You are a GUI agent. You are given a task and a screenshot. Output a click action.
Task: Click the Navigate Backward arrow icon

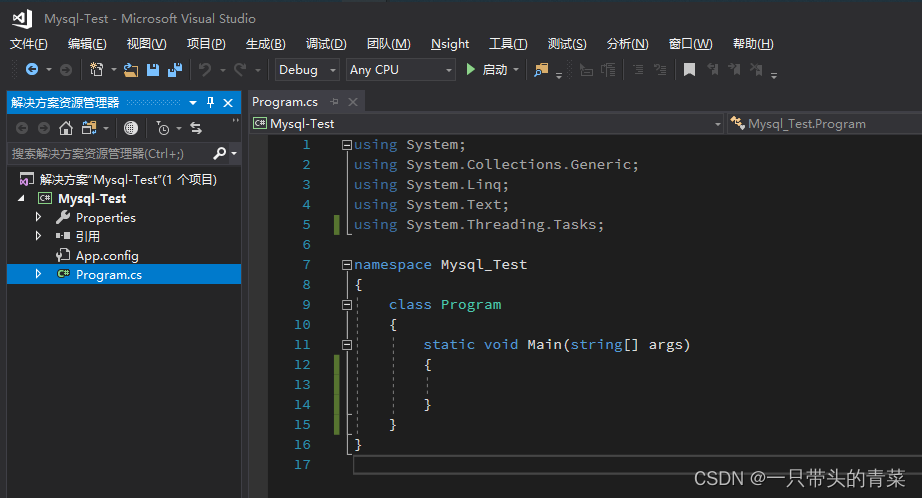32,69
